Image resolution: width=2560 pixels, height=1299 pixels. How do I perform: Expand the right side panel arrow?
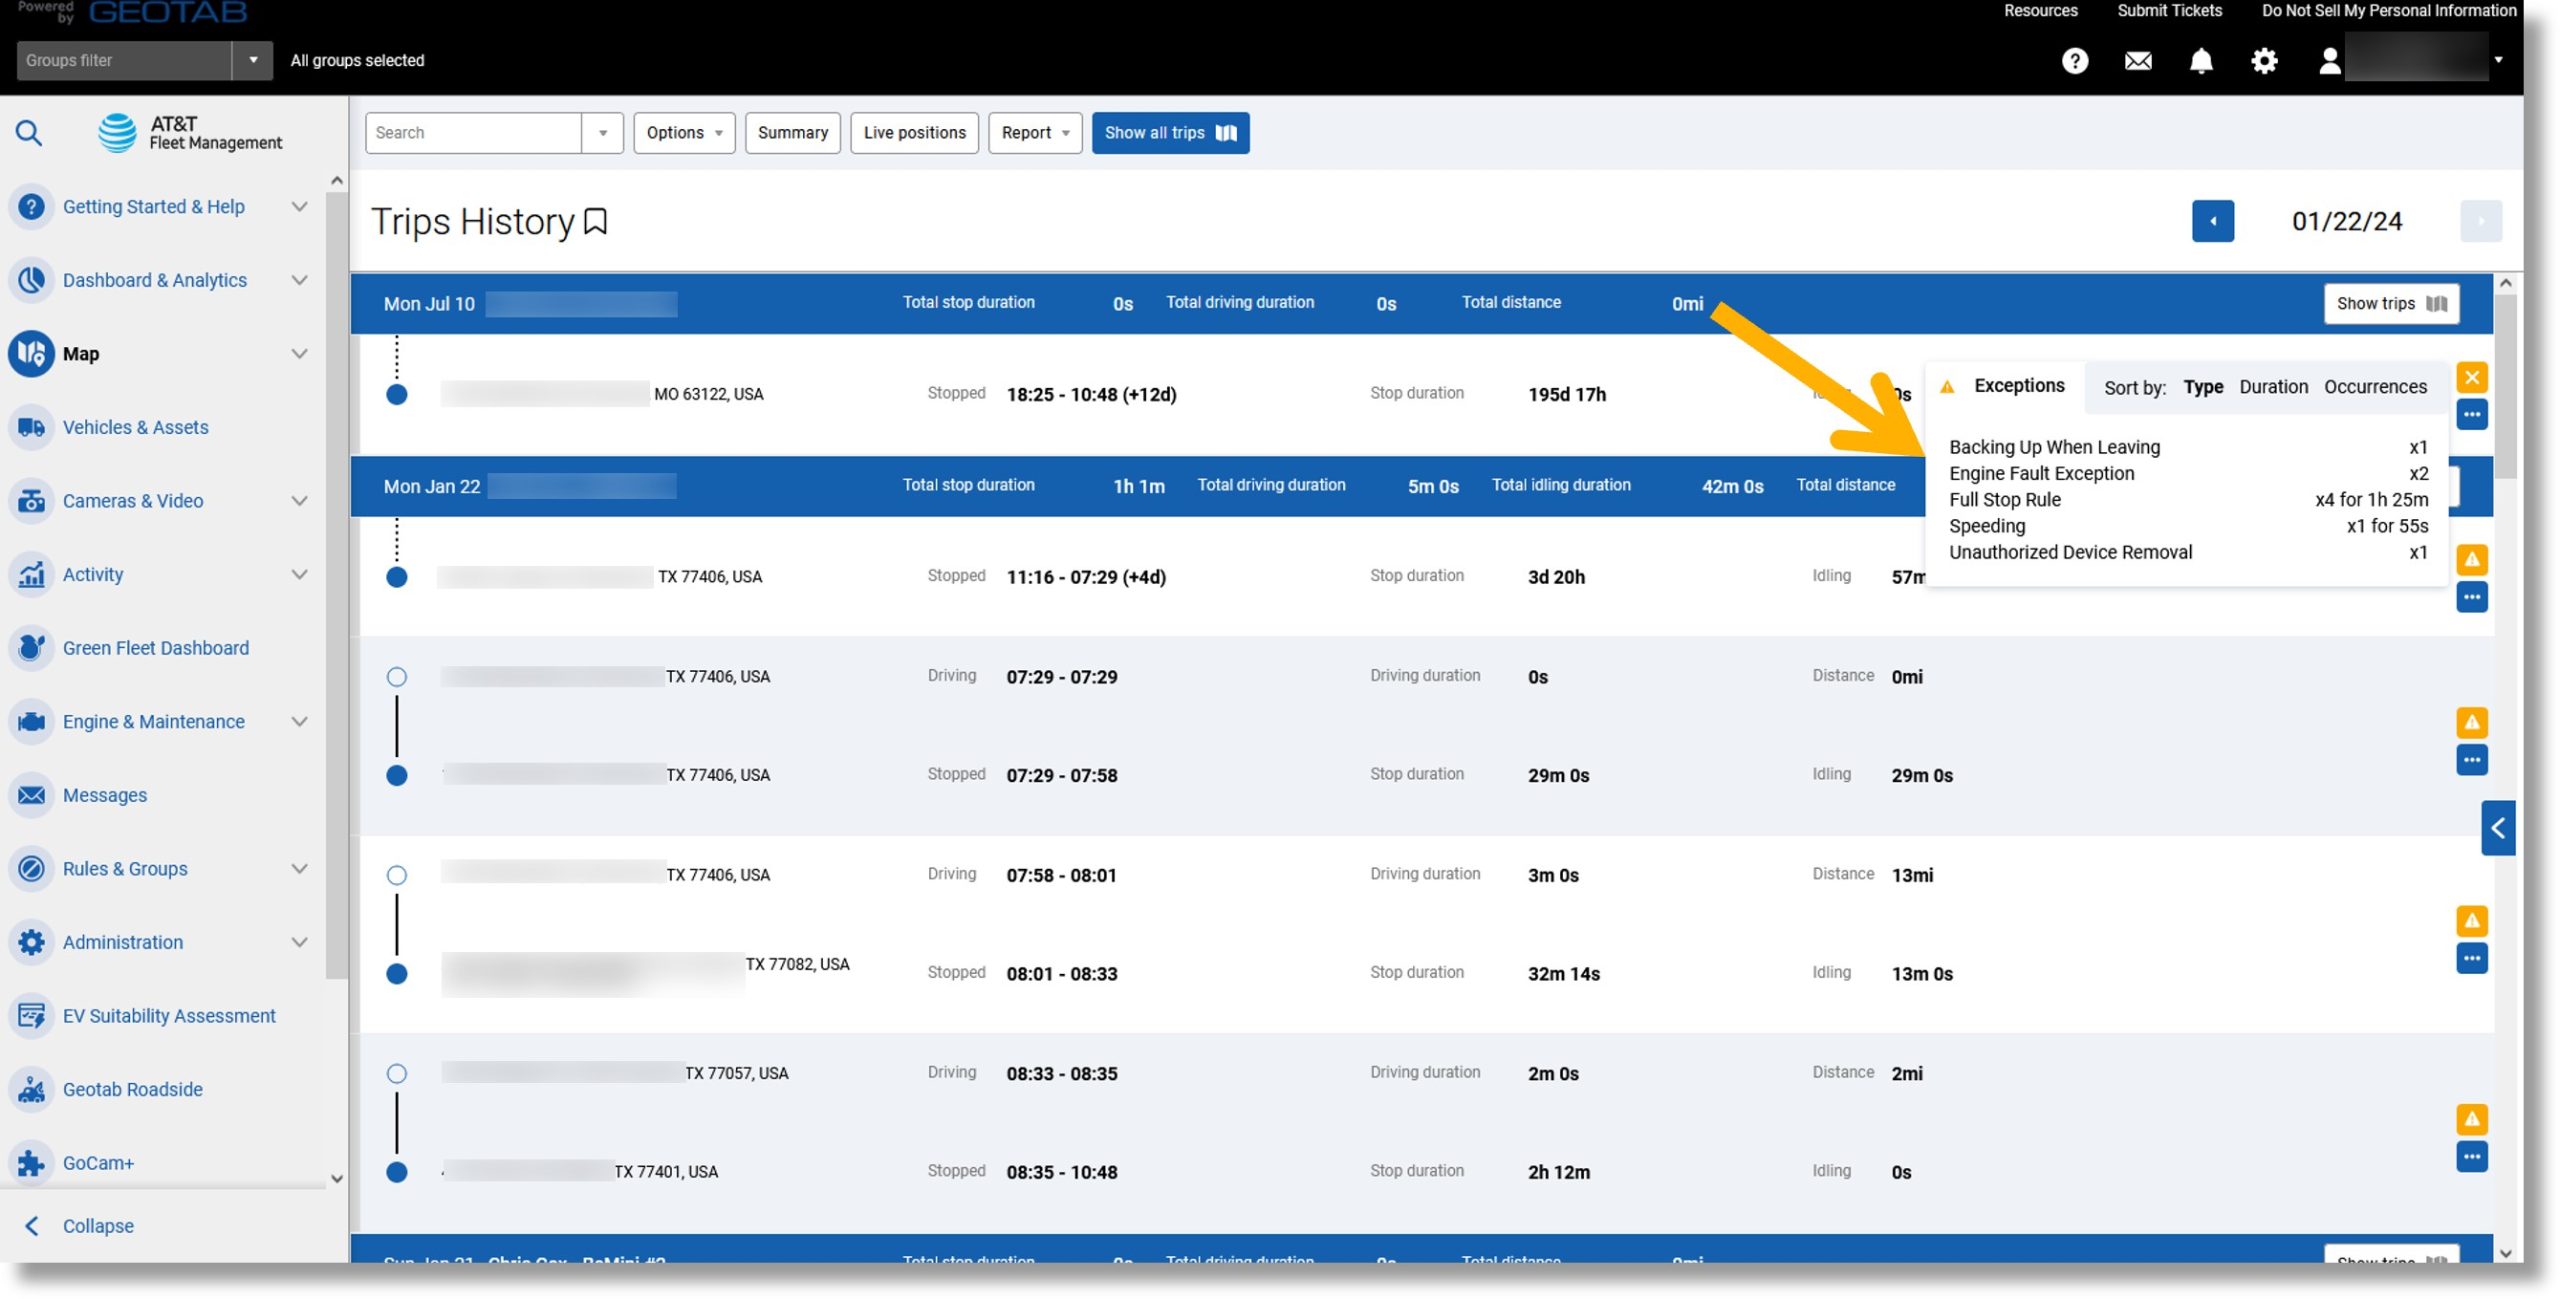[x=2498, y=828]
